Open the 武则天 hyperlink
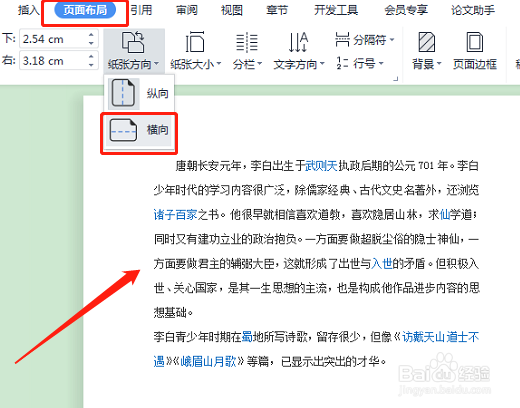520x408 pixels. (x=322, y=165)
